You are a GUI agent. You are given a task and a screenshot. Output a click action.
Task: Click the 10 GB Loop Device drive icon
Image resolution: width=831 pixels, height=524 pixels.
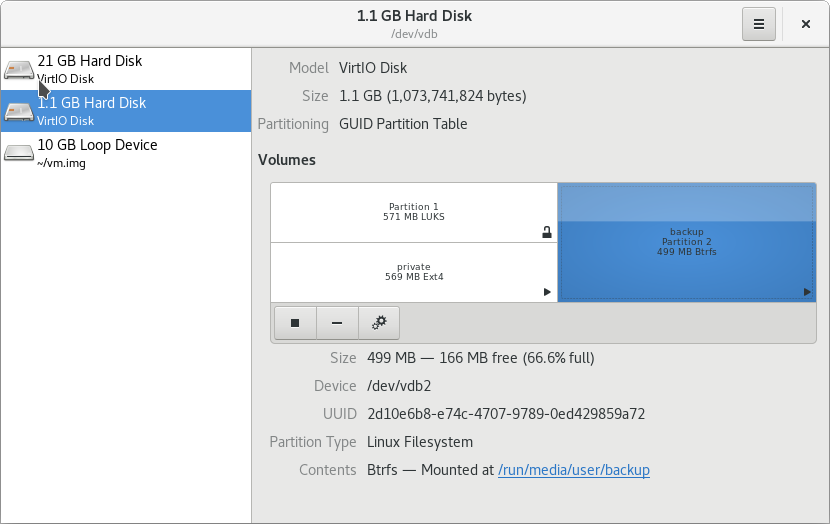point(19,153)
